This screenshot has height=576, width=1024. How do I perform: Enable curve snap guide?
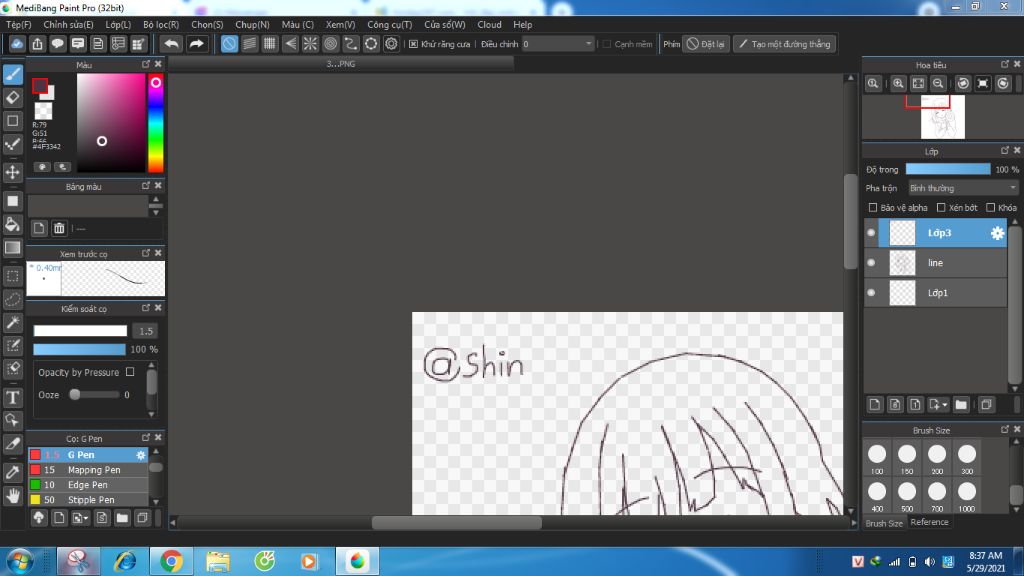pyautogui.click(x=351, y=44)
